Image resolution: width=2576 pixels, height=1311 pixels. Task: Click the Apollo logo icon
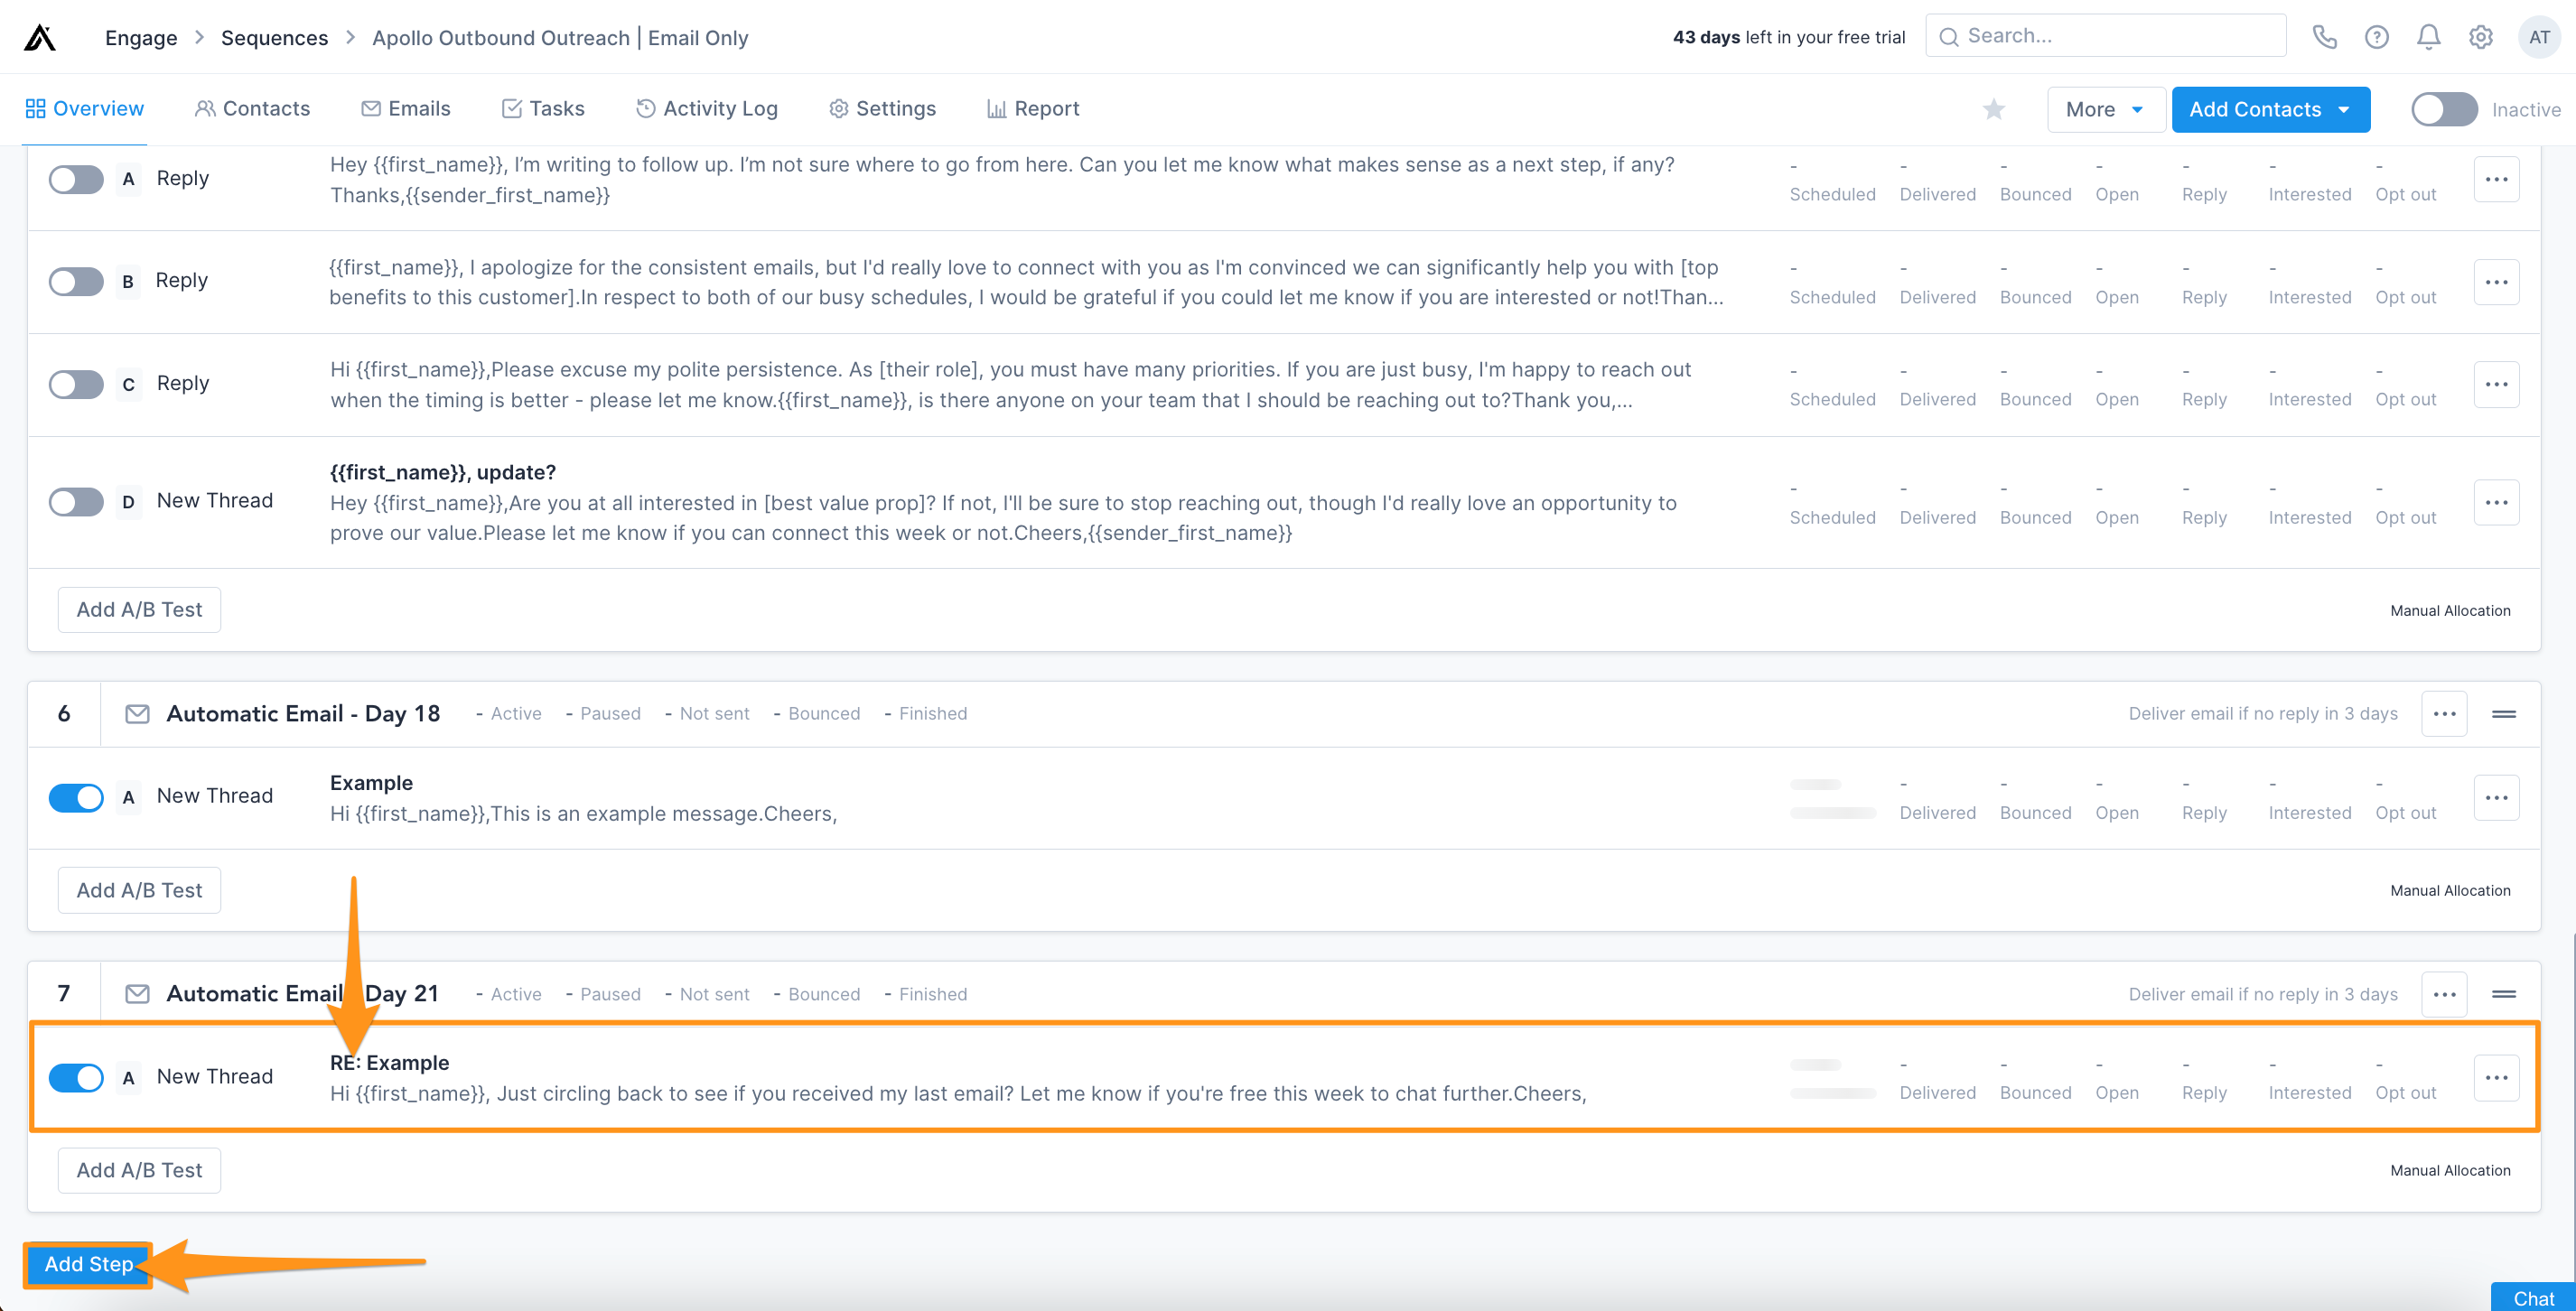(x=40, y=37)
